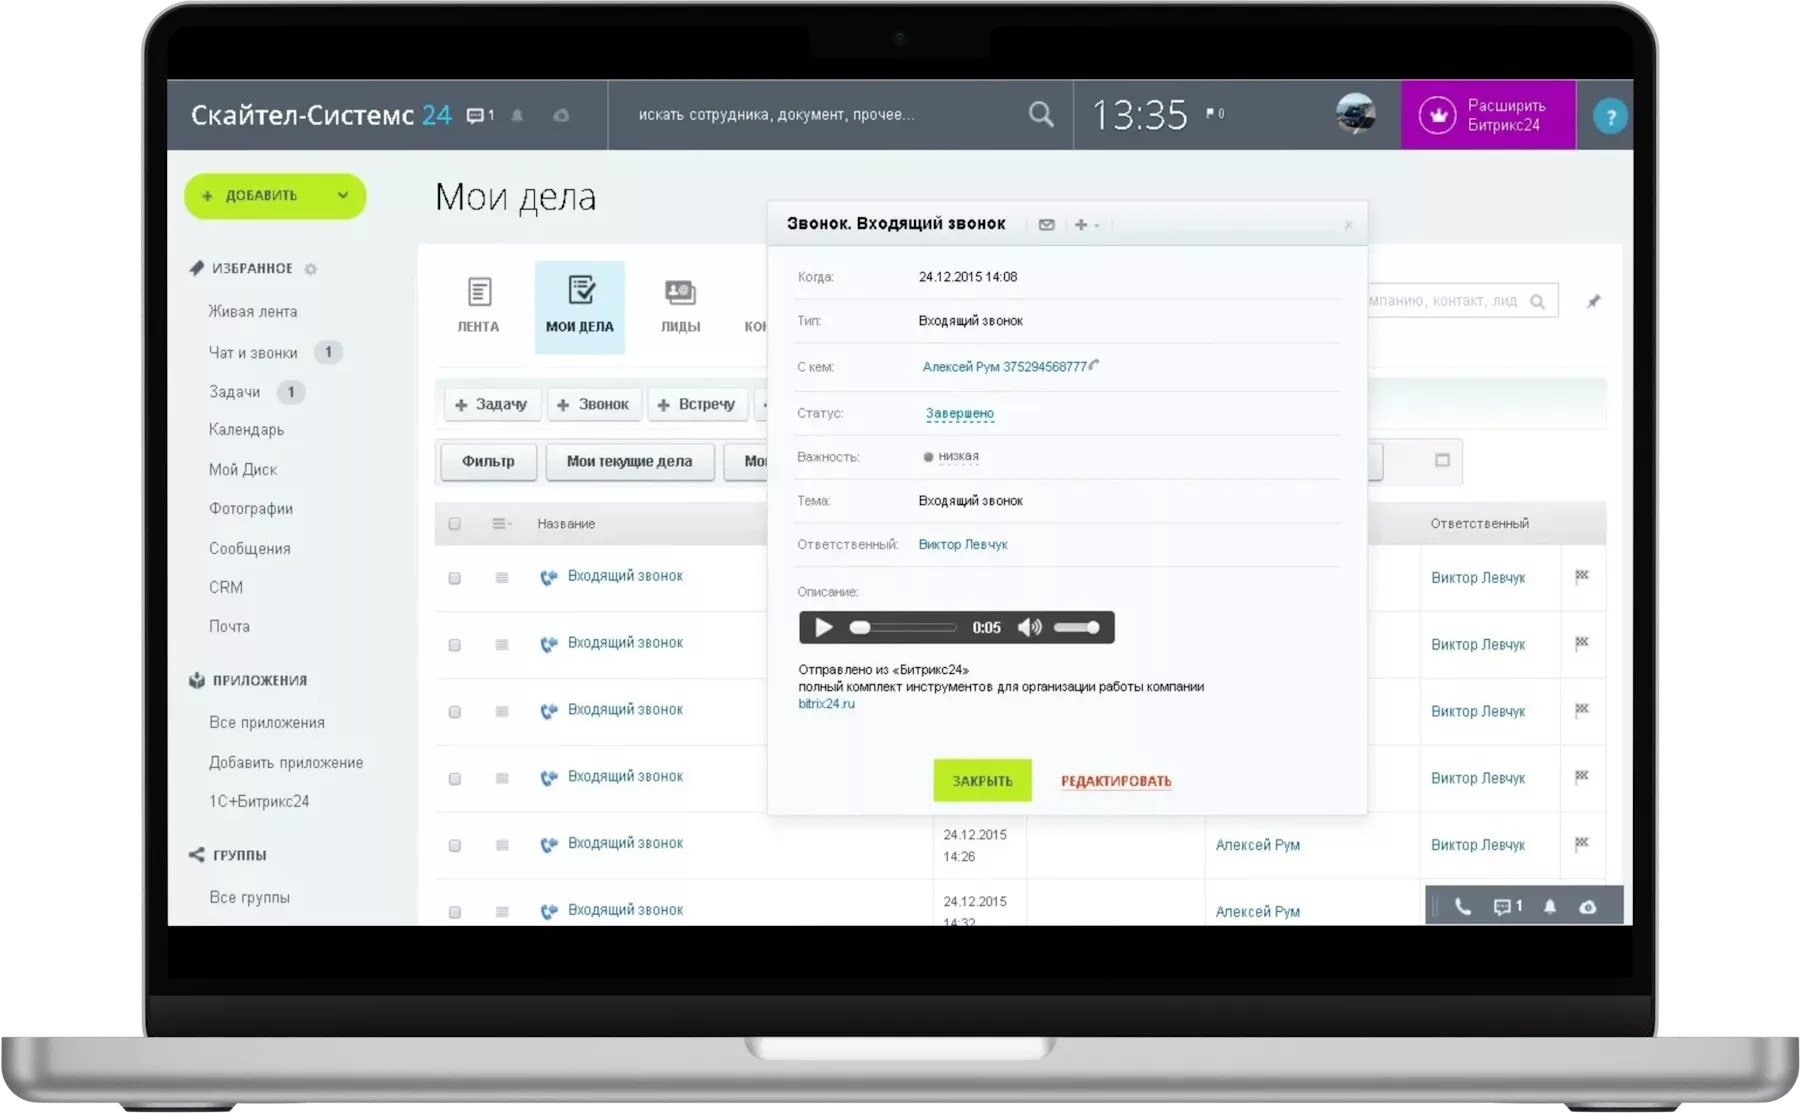The width and height of the screenshot is (1800, 1113).
Task: Click the envelope icon in call dialog header
Action: point(1046,225)
